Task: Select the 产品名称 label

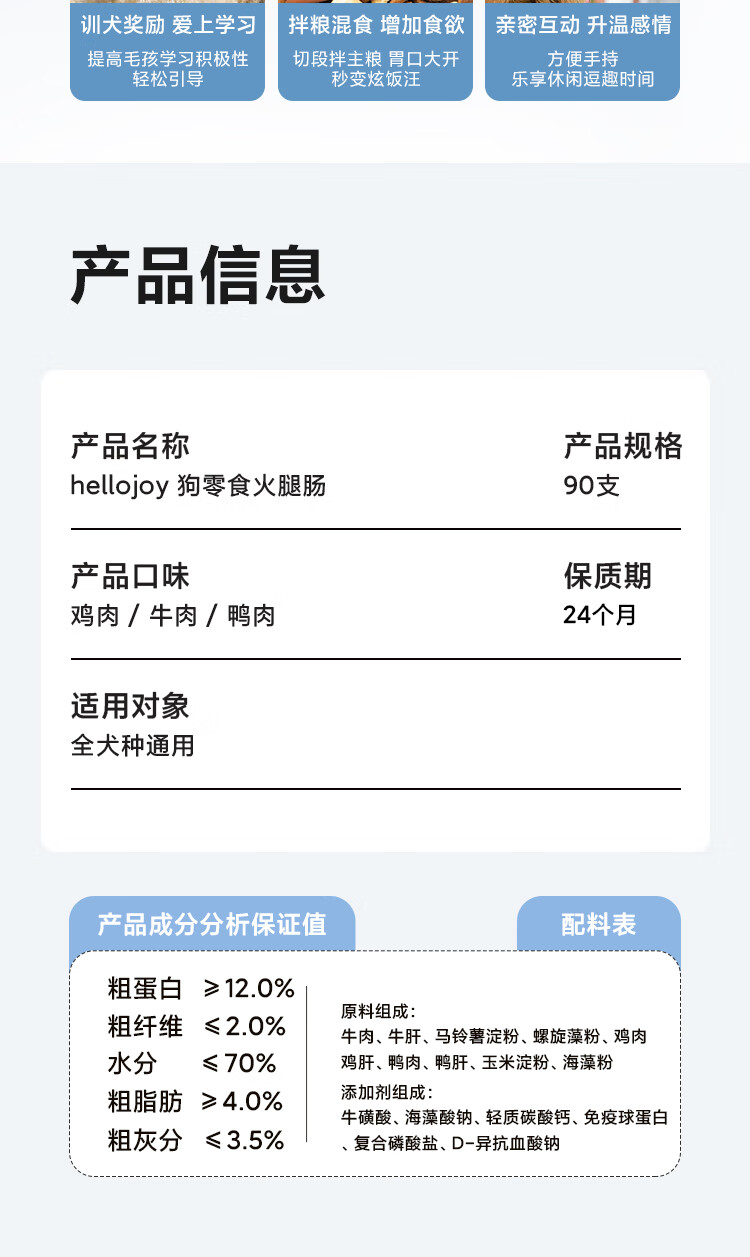Action: [130, 446]
